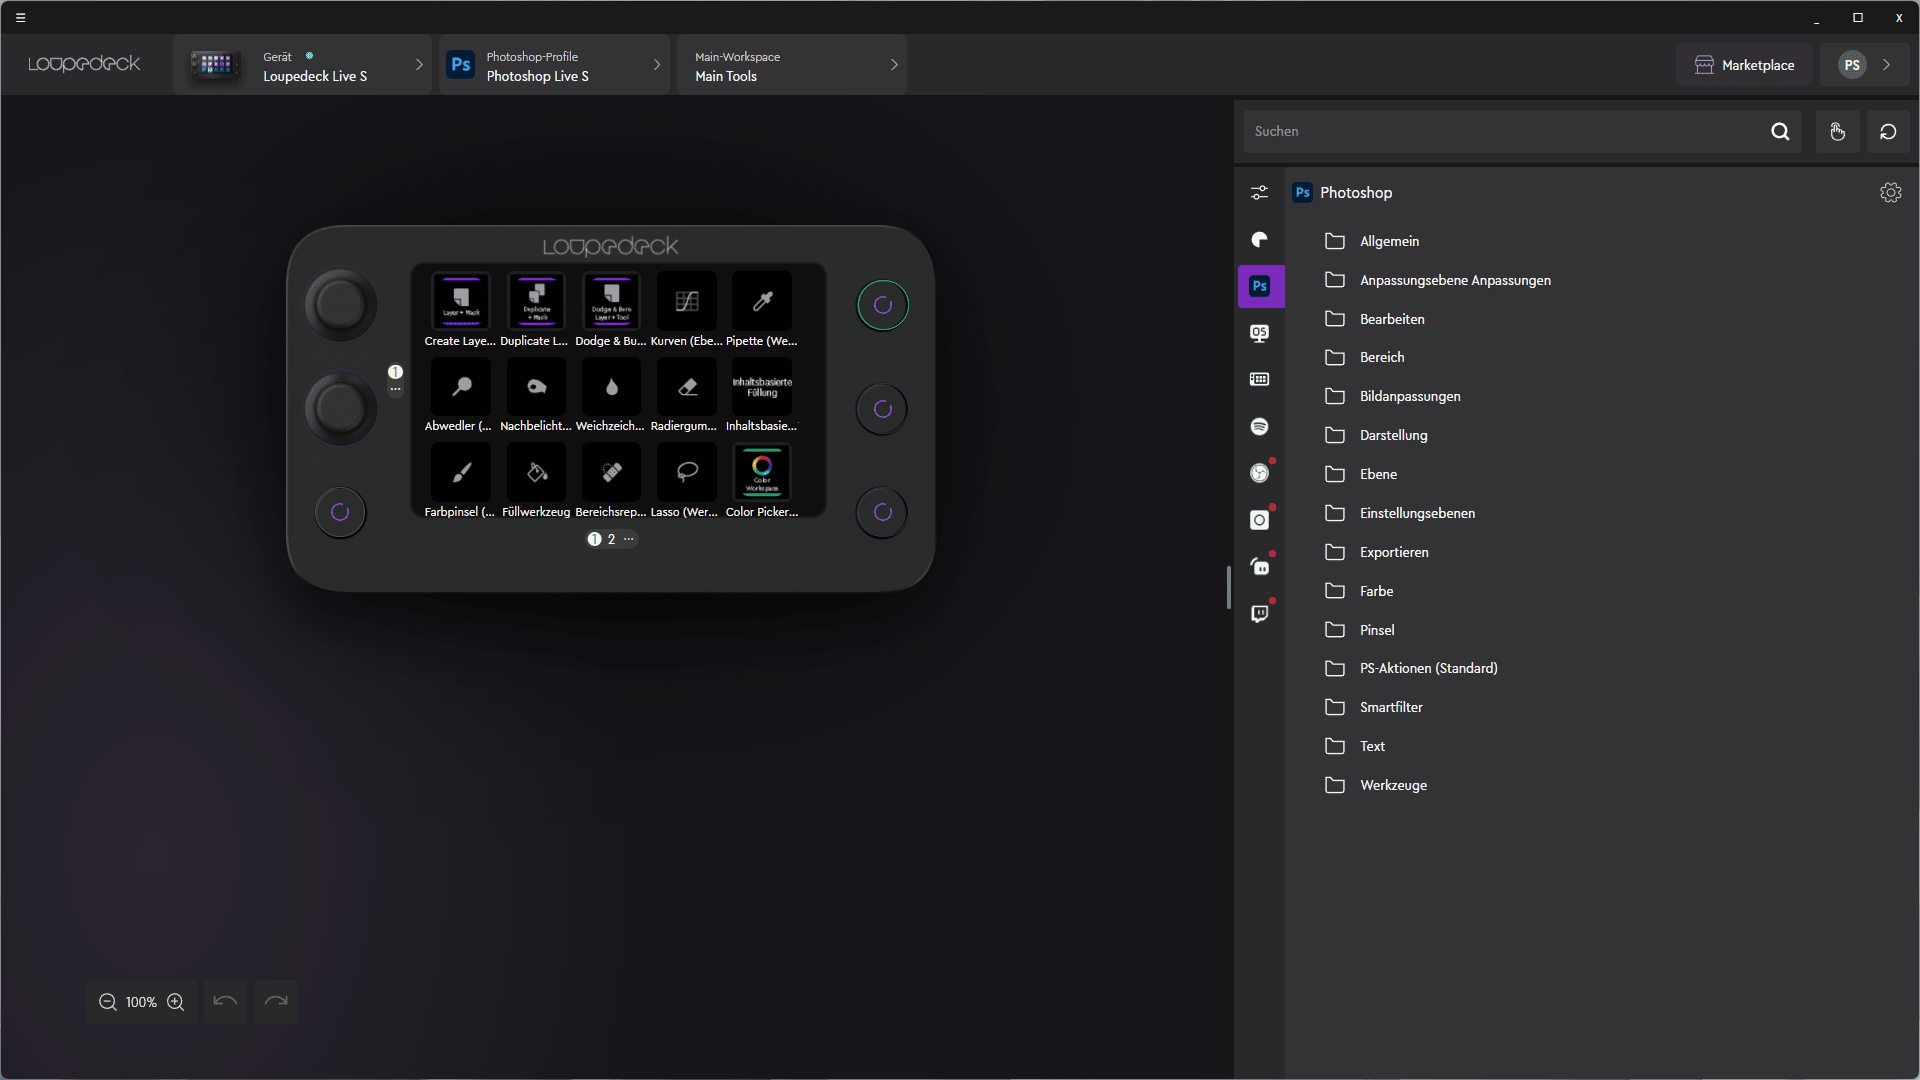1920x1080 pixels.
Task: Click the zoom in magnifier button
Action: 176,1002
